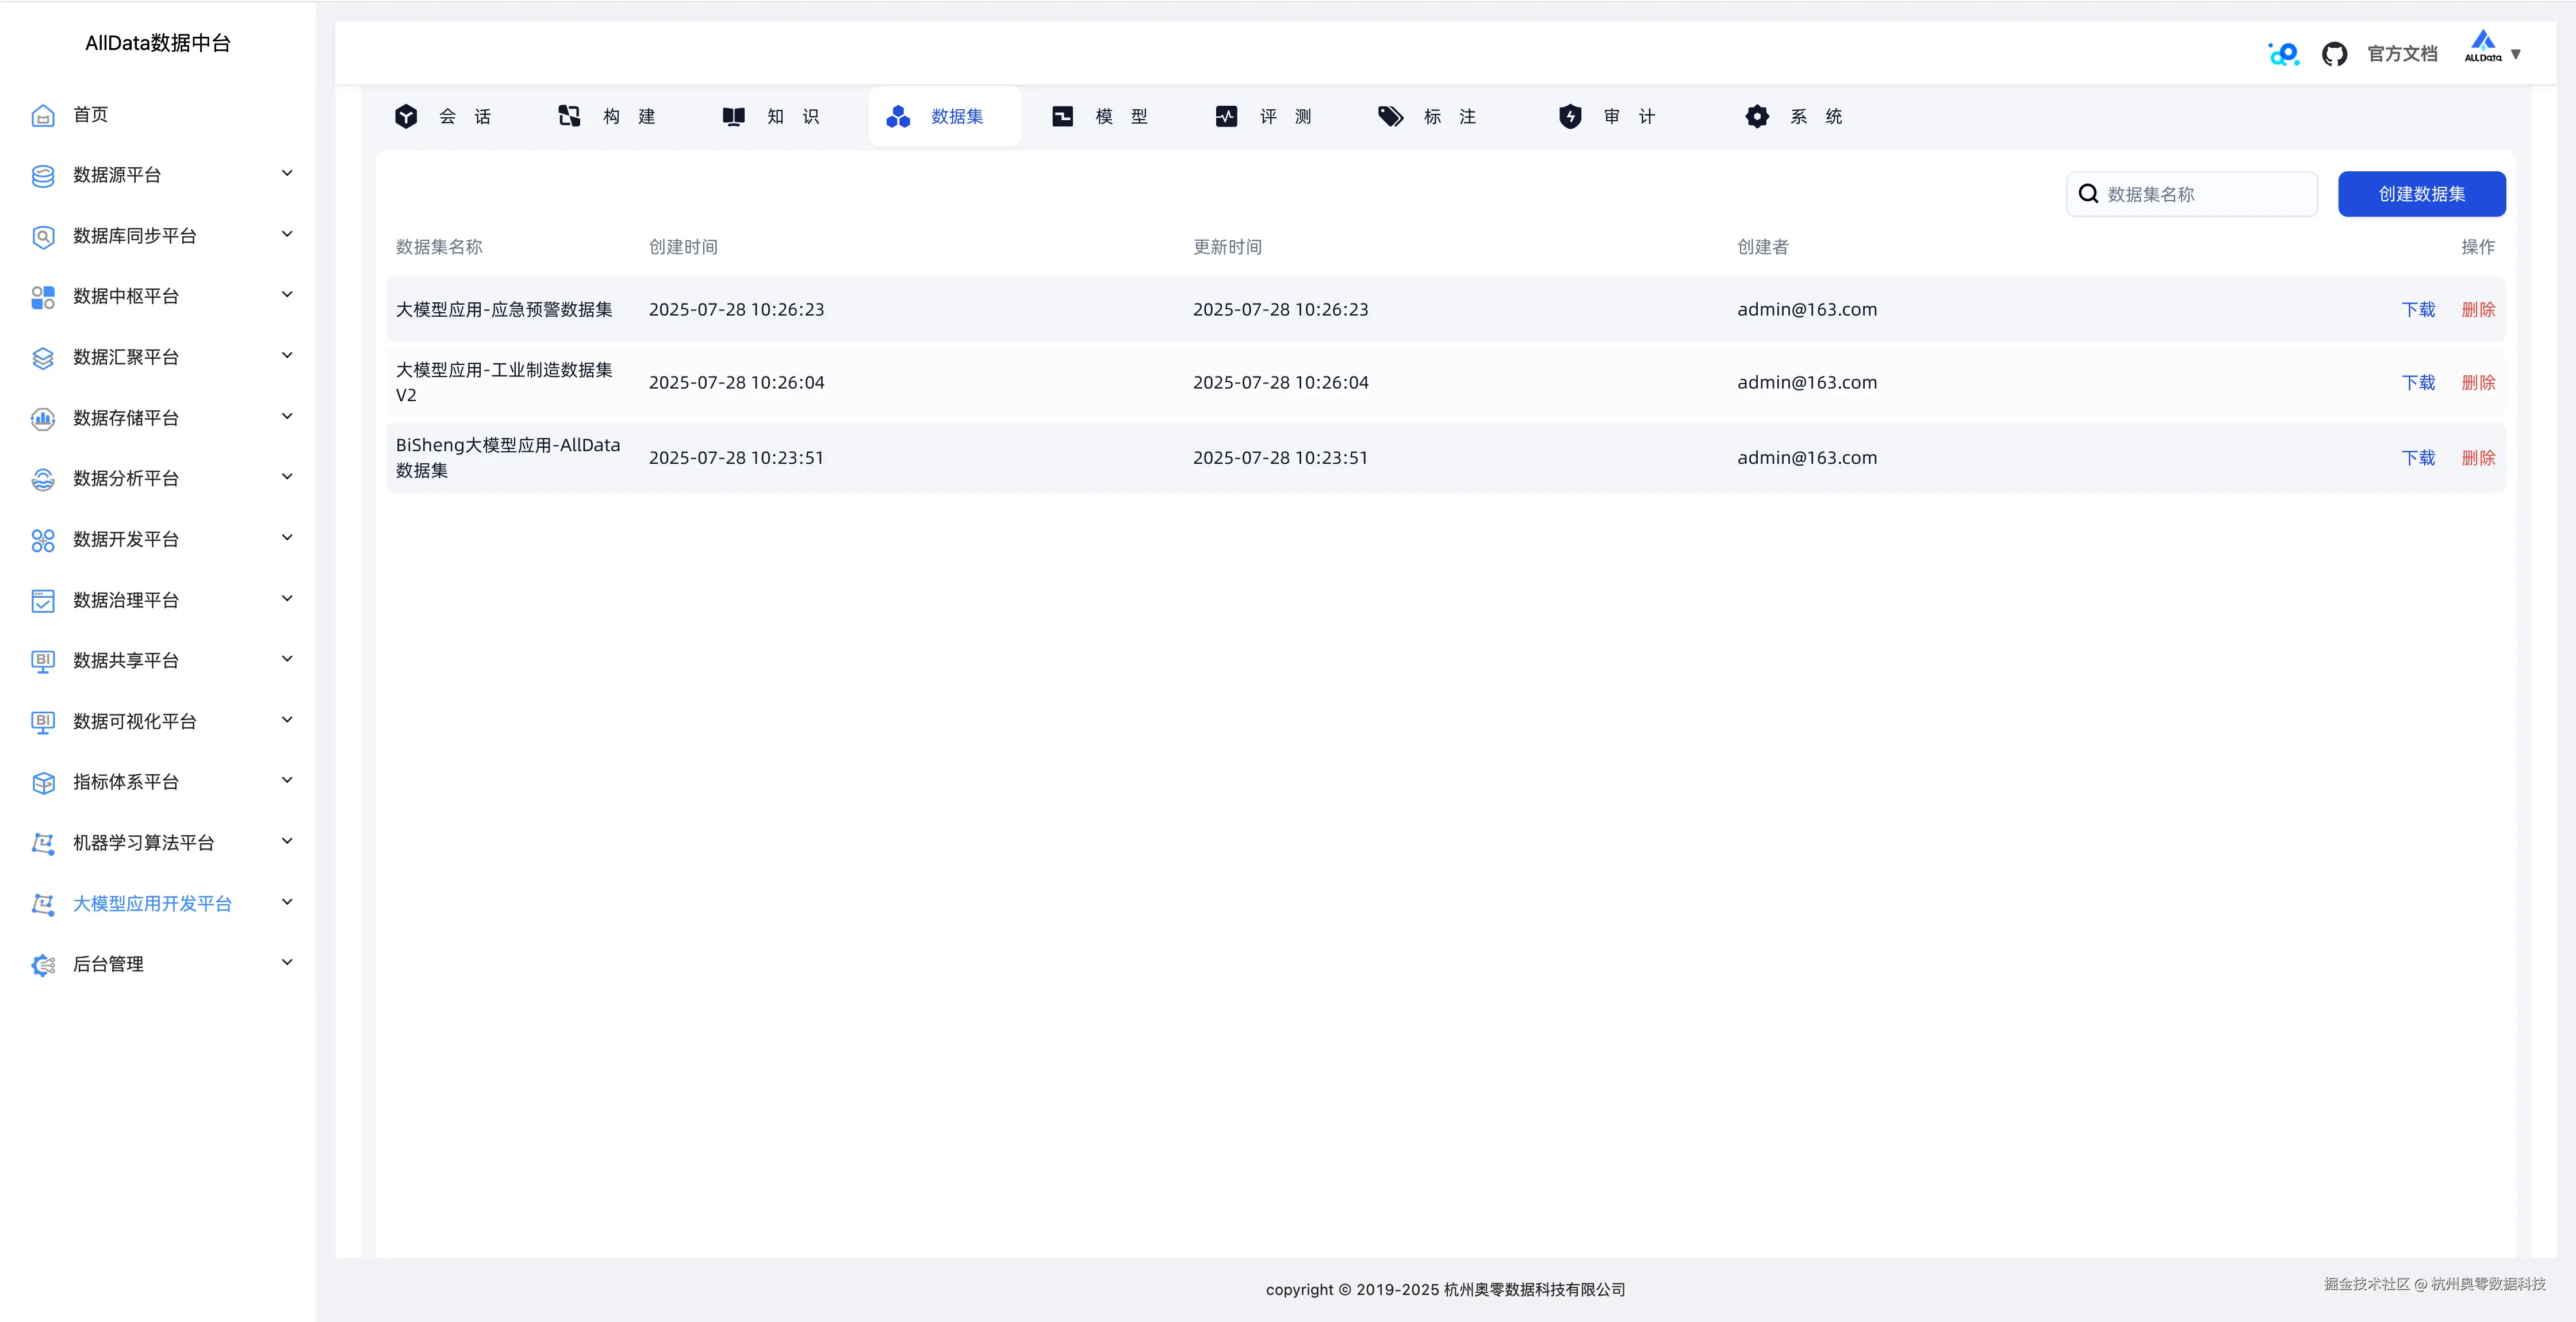Click the home icon in the sidebar
This screenshot has width=2576, height=1322.
point(43,116)
